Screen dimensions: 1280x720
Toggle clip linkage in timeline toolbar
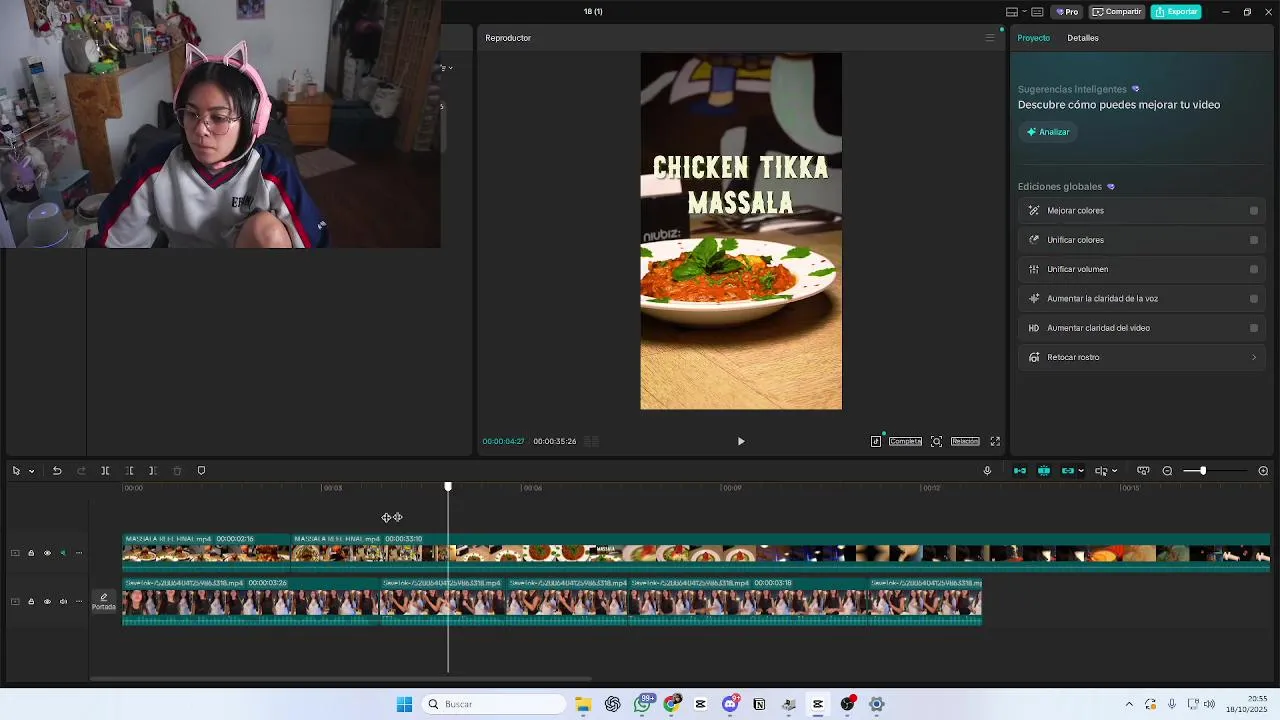(x=1067, y=471)
